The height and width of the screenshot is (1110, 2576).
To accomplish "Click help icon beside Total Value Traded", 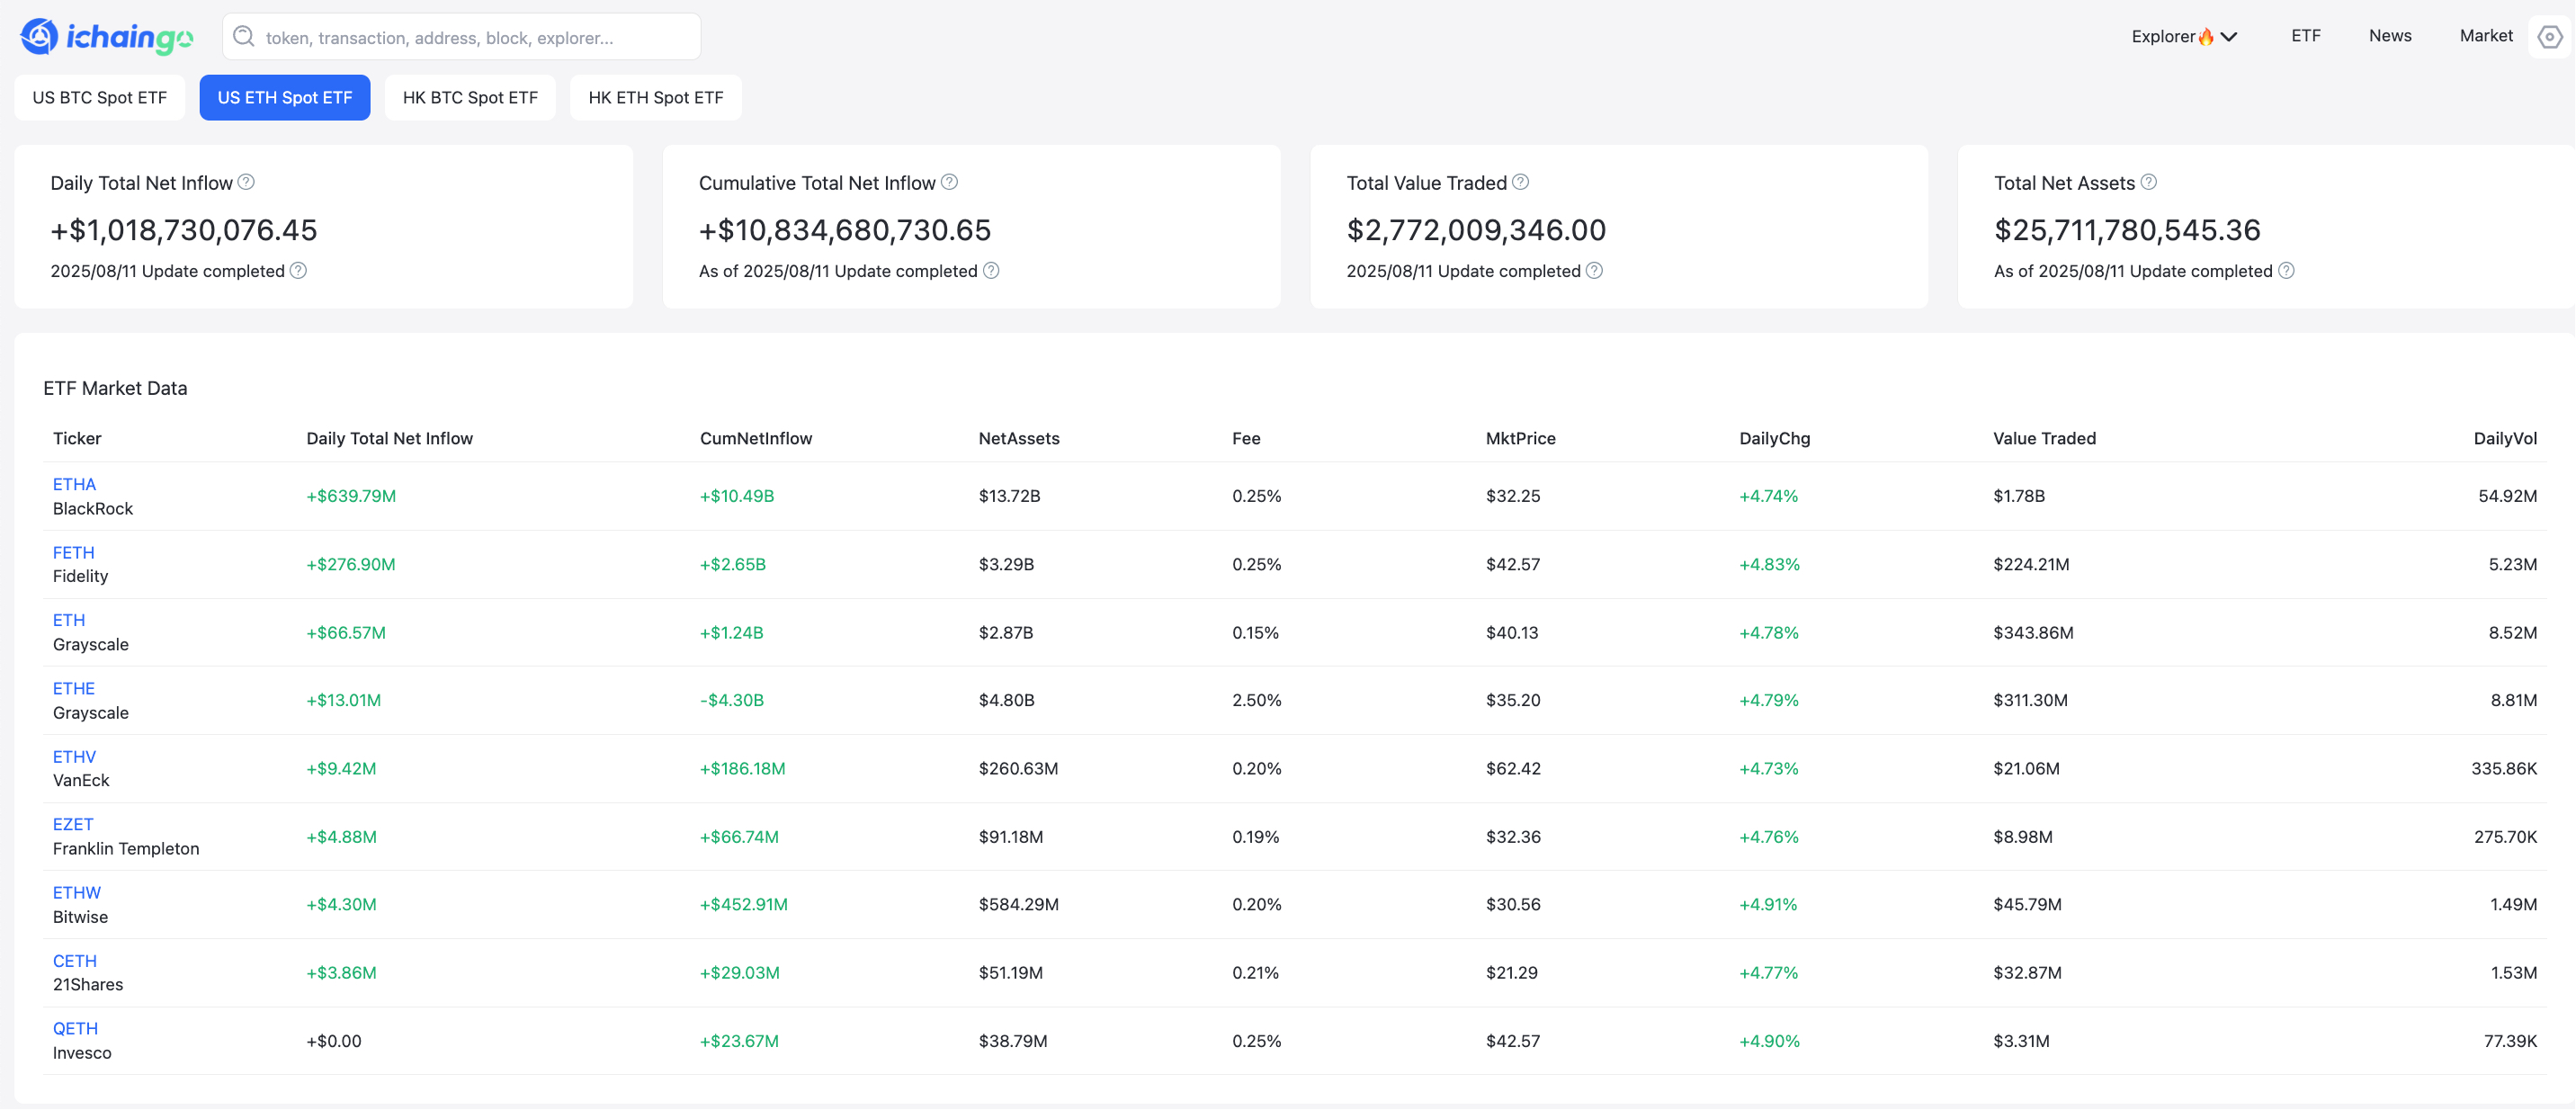I will click(1520, 182).
